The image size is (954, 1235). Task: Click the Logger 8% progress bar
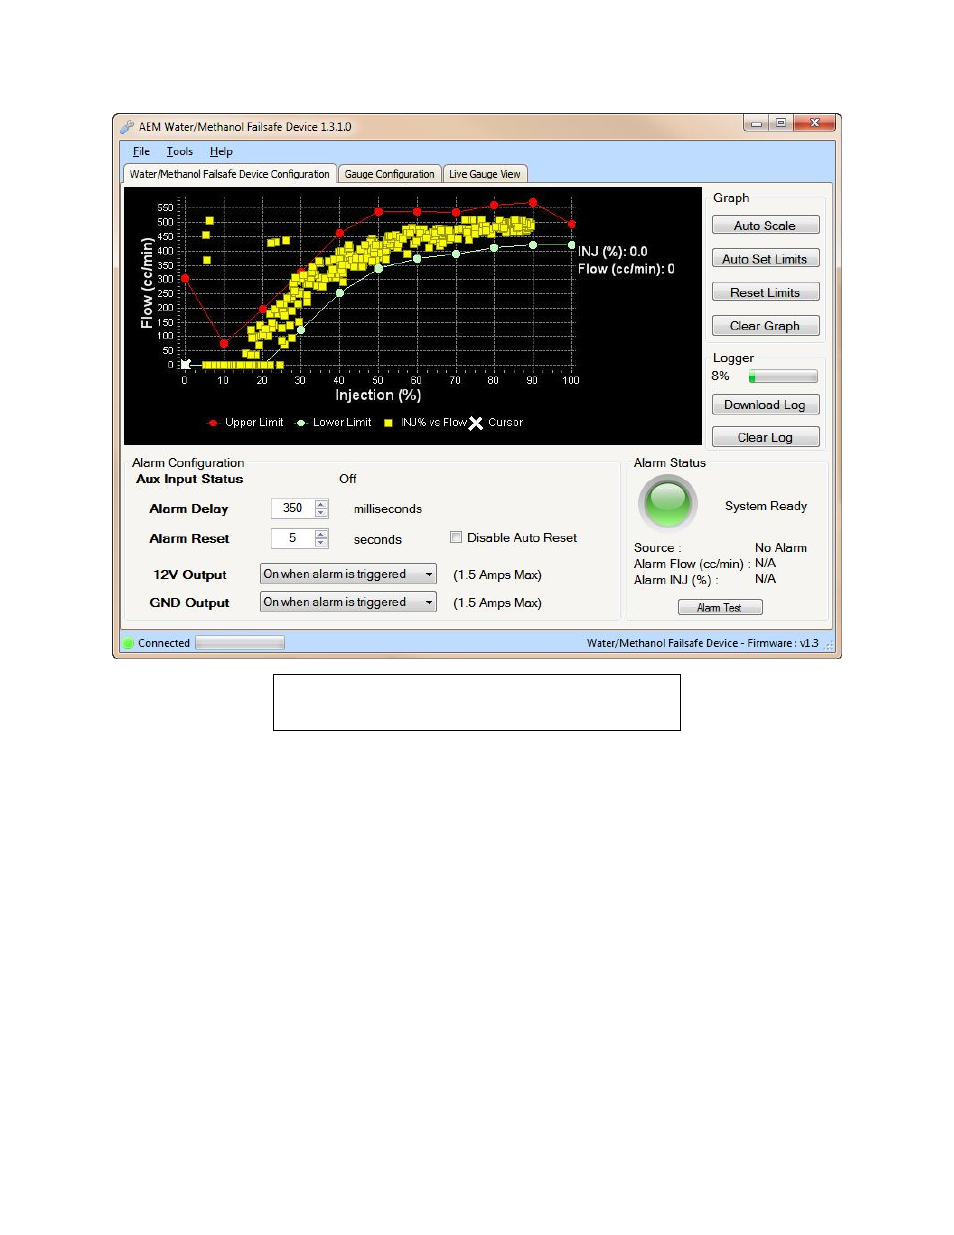[783, 376]
